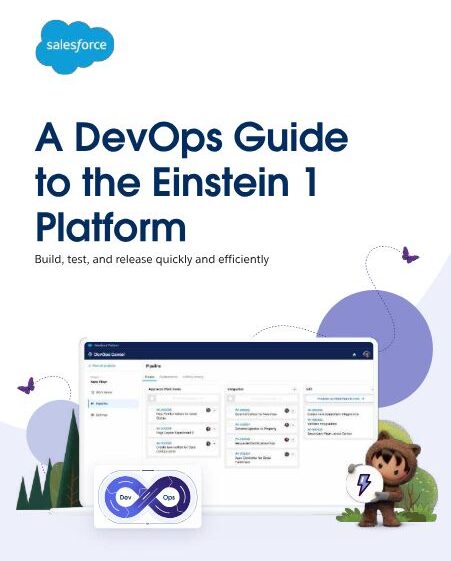Tick the select-all checkbox in Approved Work Items column

(x=152, y=398)
